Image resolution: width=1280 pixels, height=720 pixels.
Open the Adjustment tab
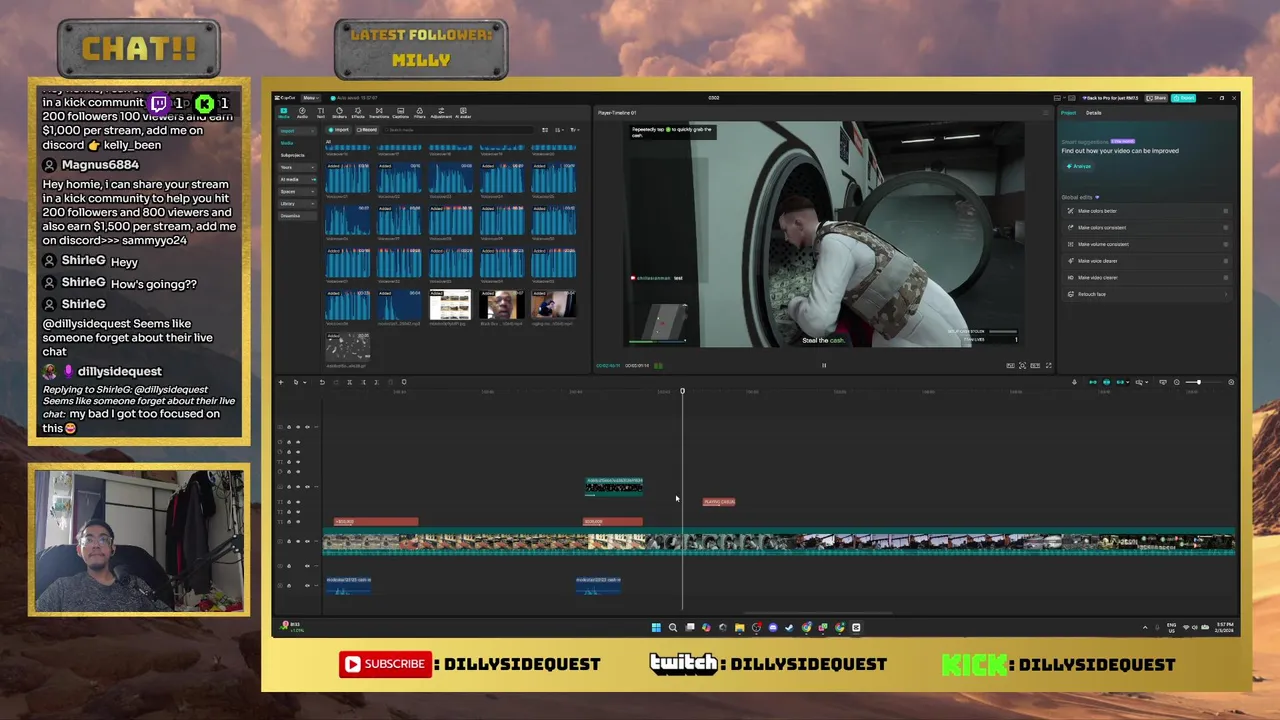click(x=441, y=114)
